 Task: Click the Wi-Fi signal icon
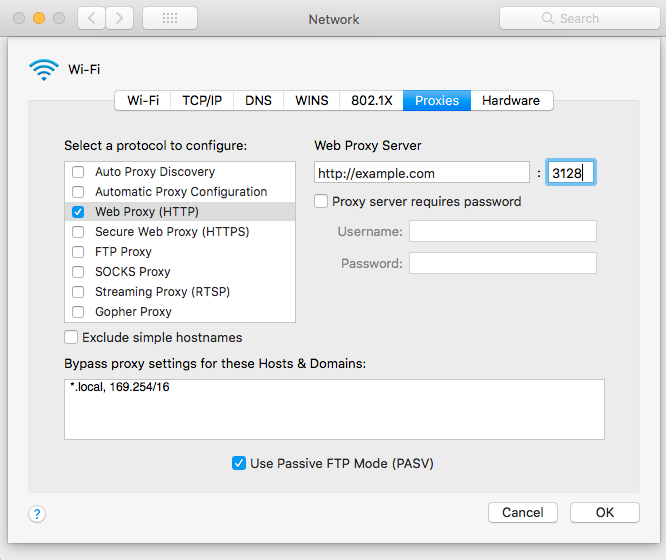[x=44, y=69]
